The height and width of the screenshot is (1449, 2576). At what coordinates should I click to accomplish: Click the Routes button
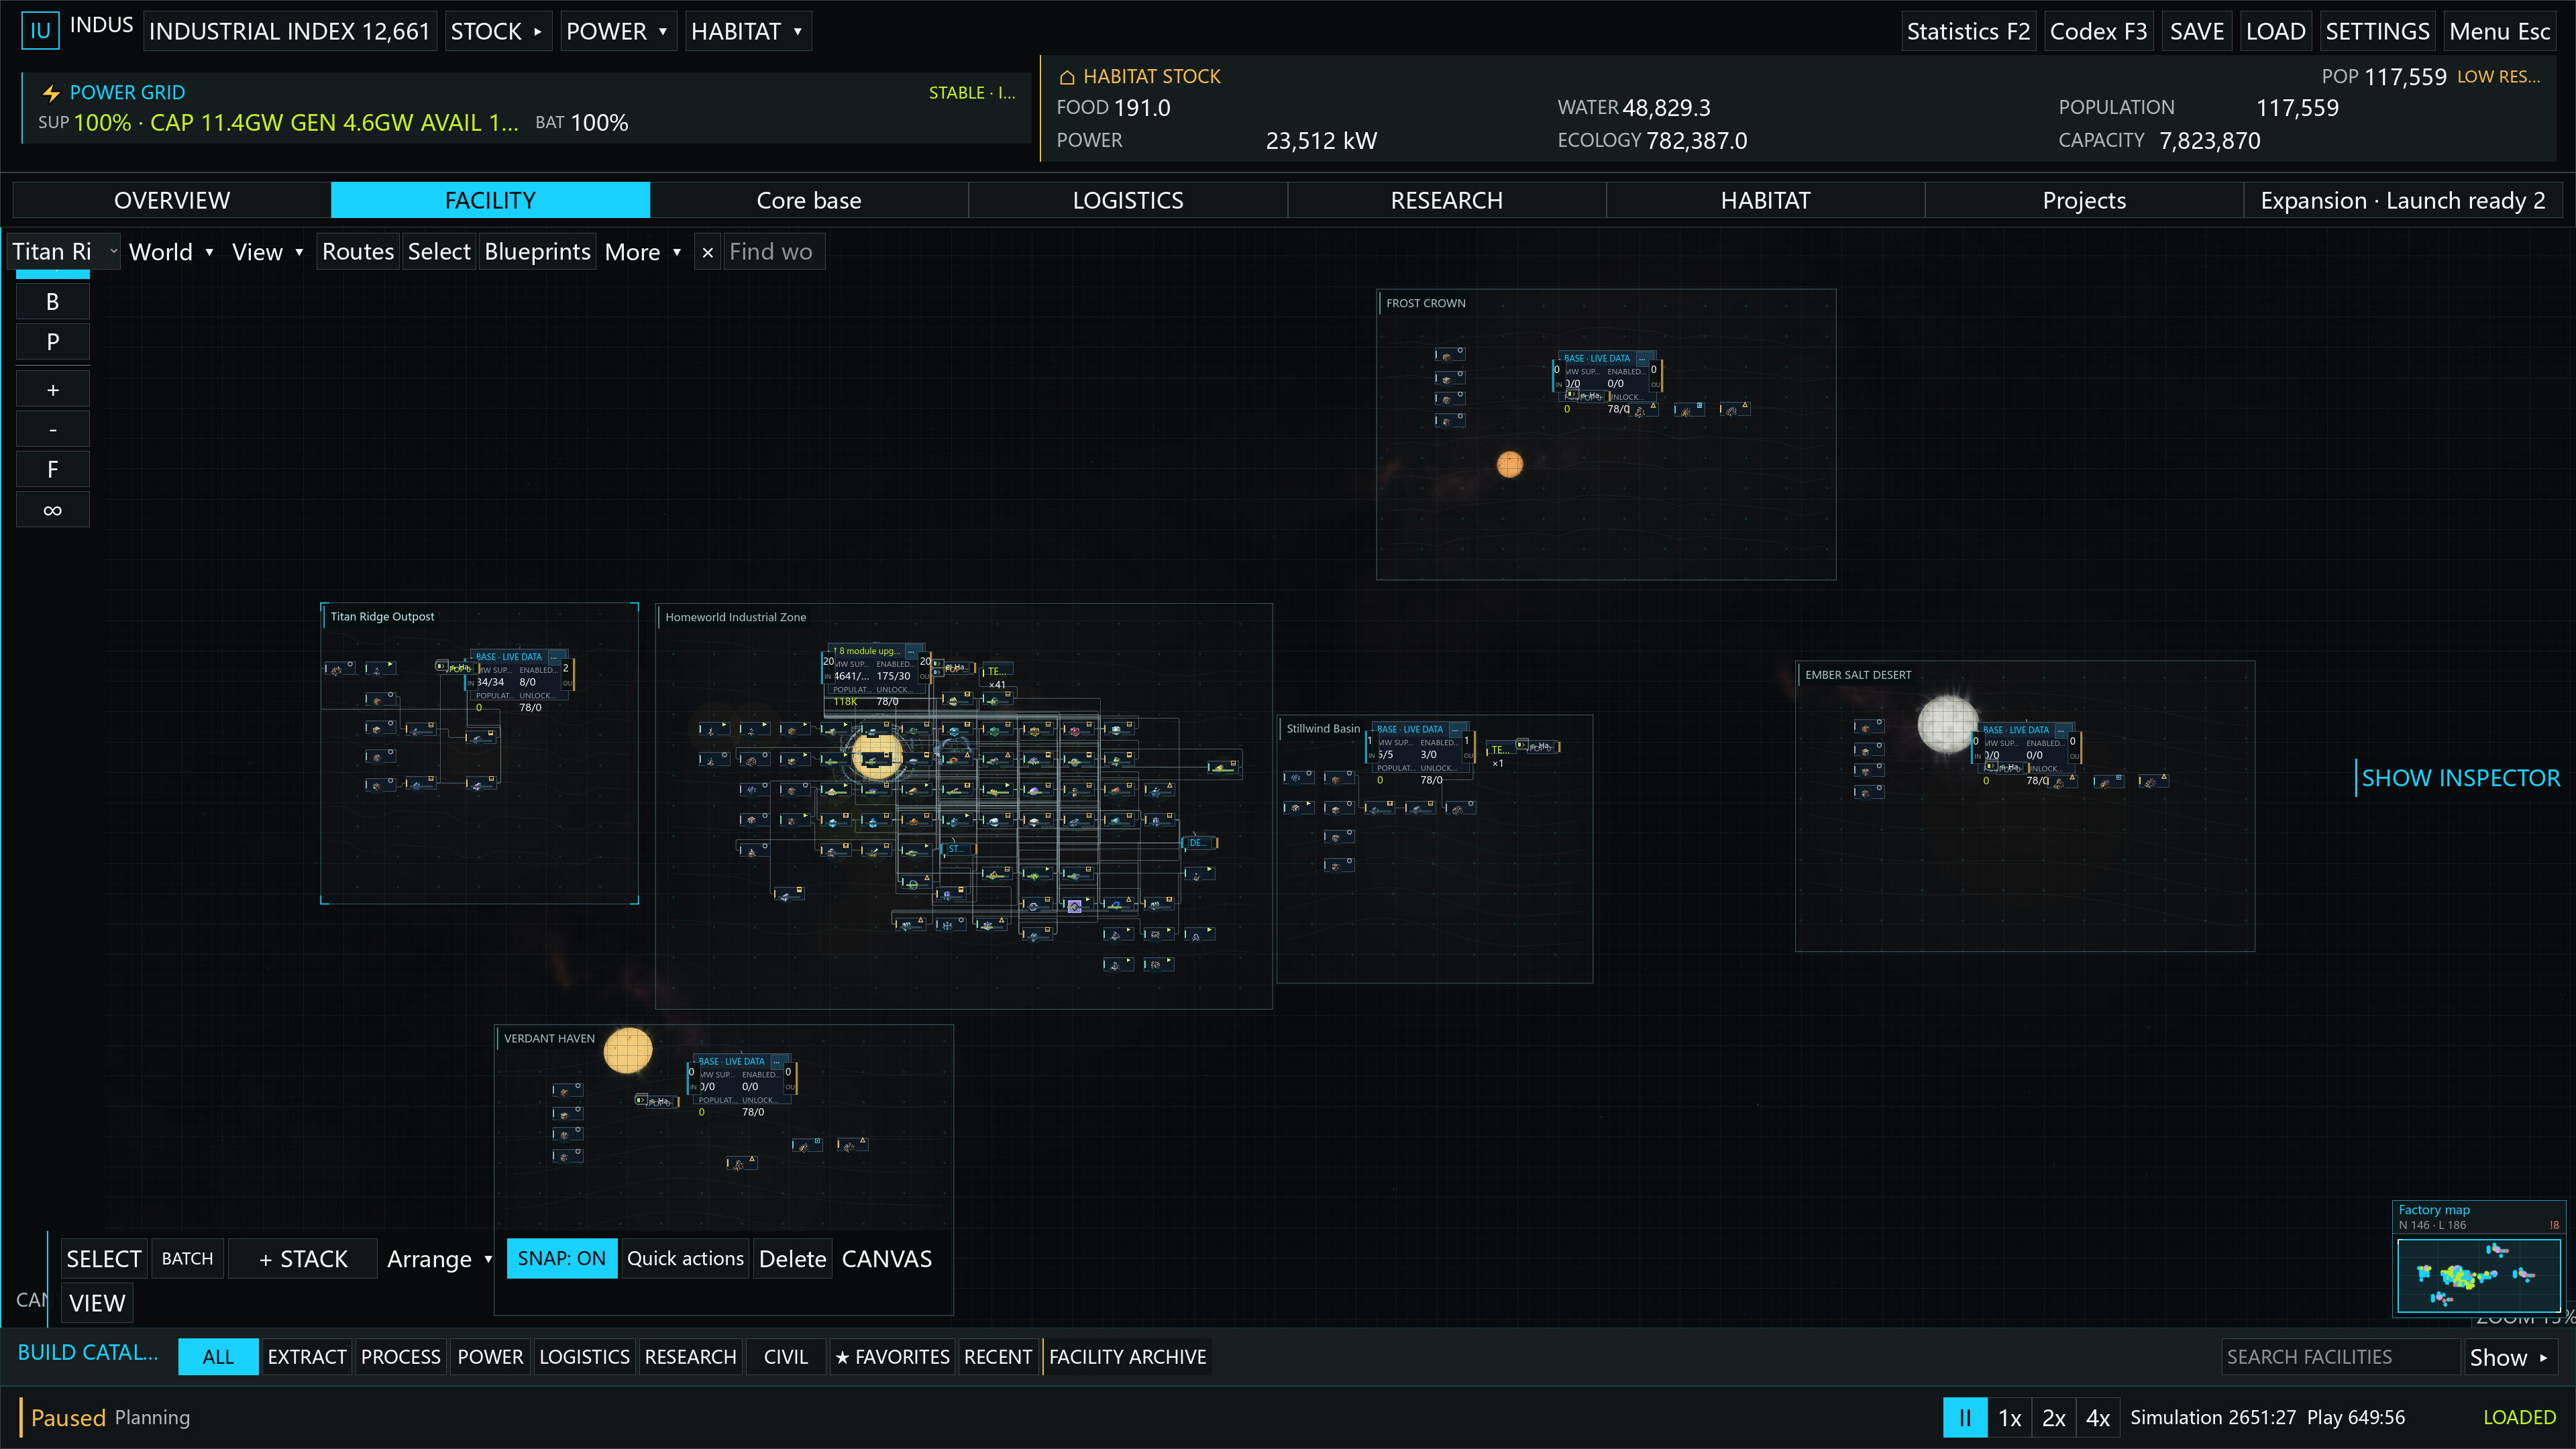point(358,252)
